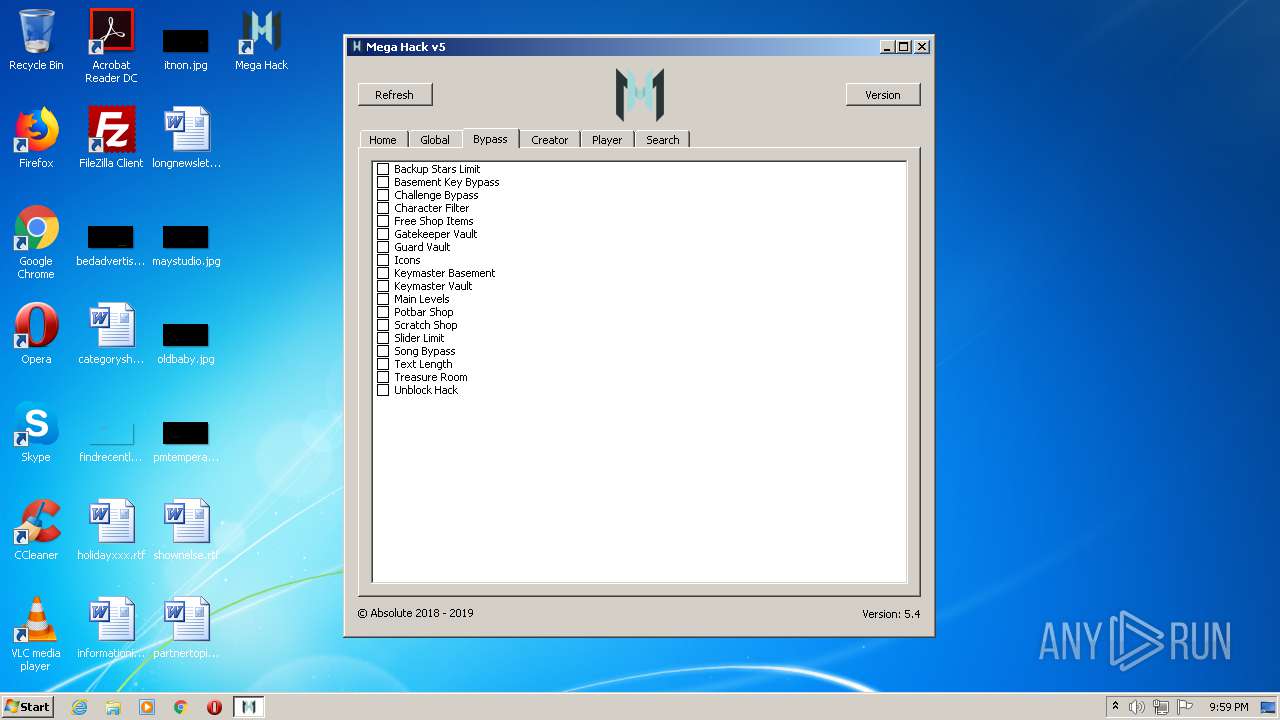
Task: Check the Character Filter option
Action: click(x=382, y=208)
